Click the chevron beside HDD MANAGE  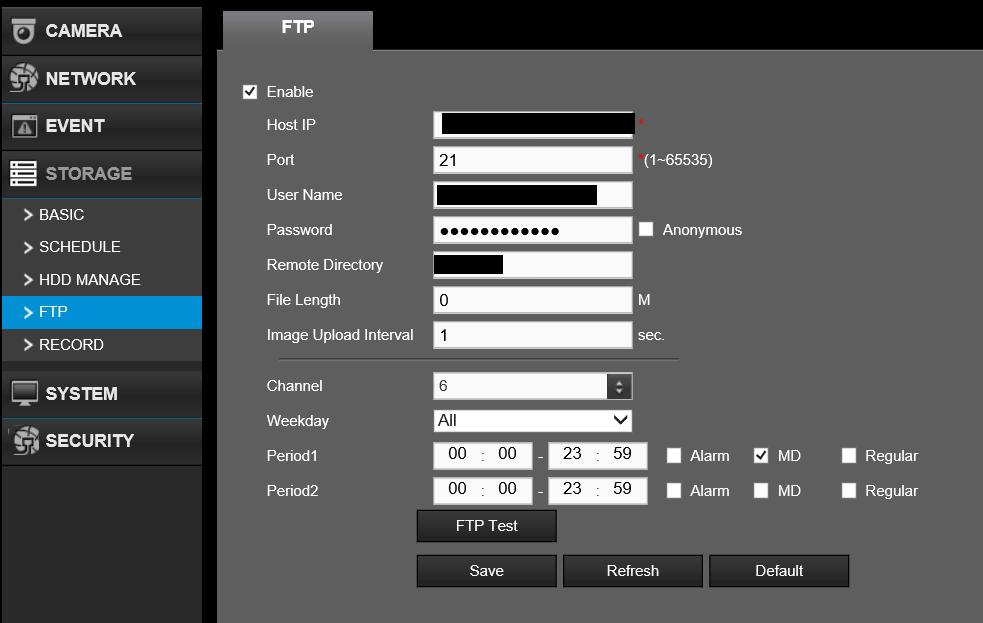tap(28, 280)
